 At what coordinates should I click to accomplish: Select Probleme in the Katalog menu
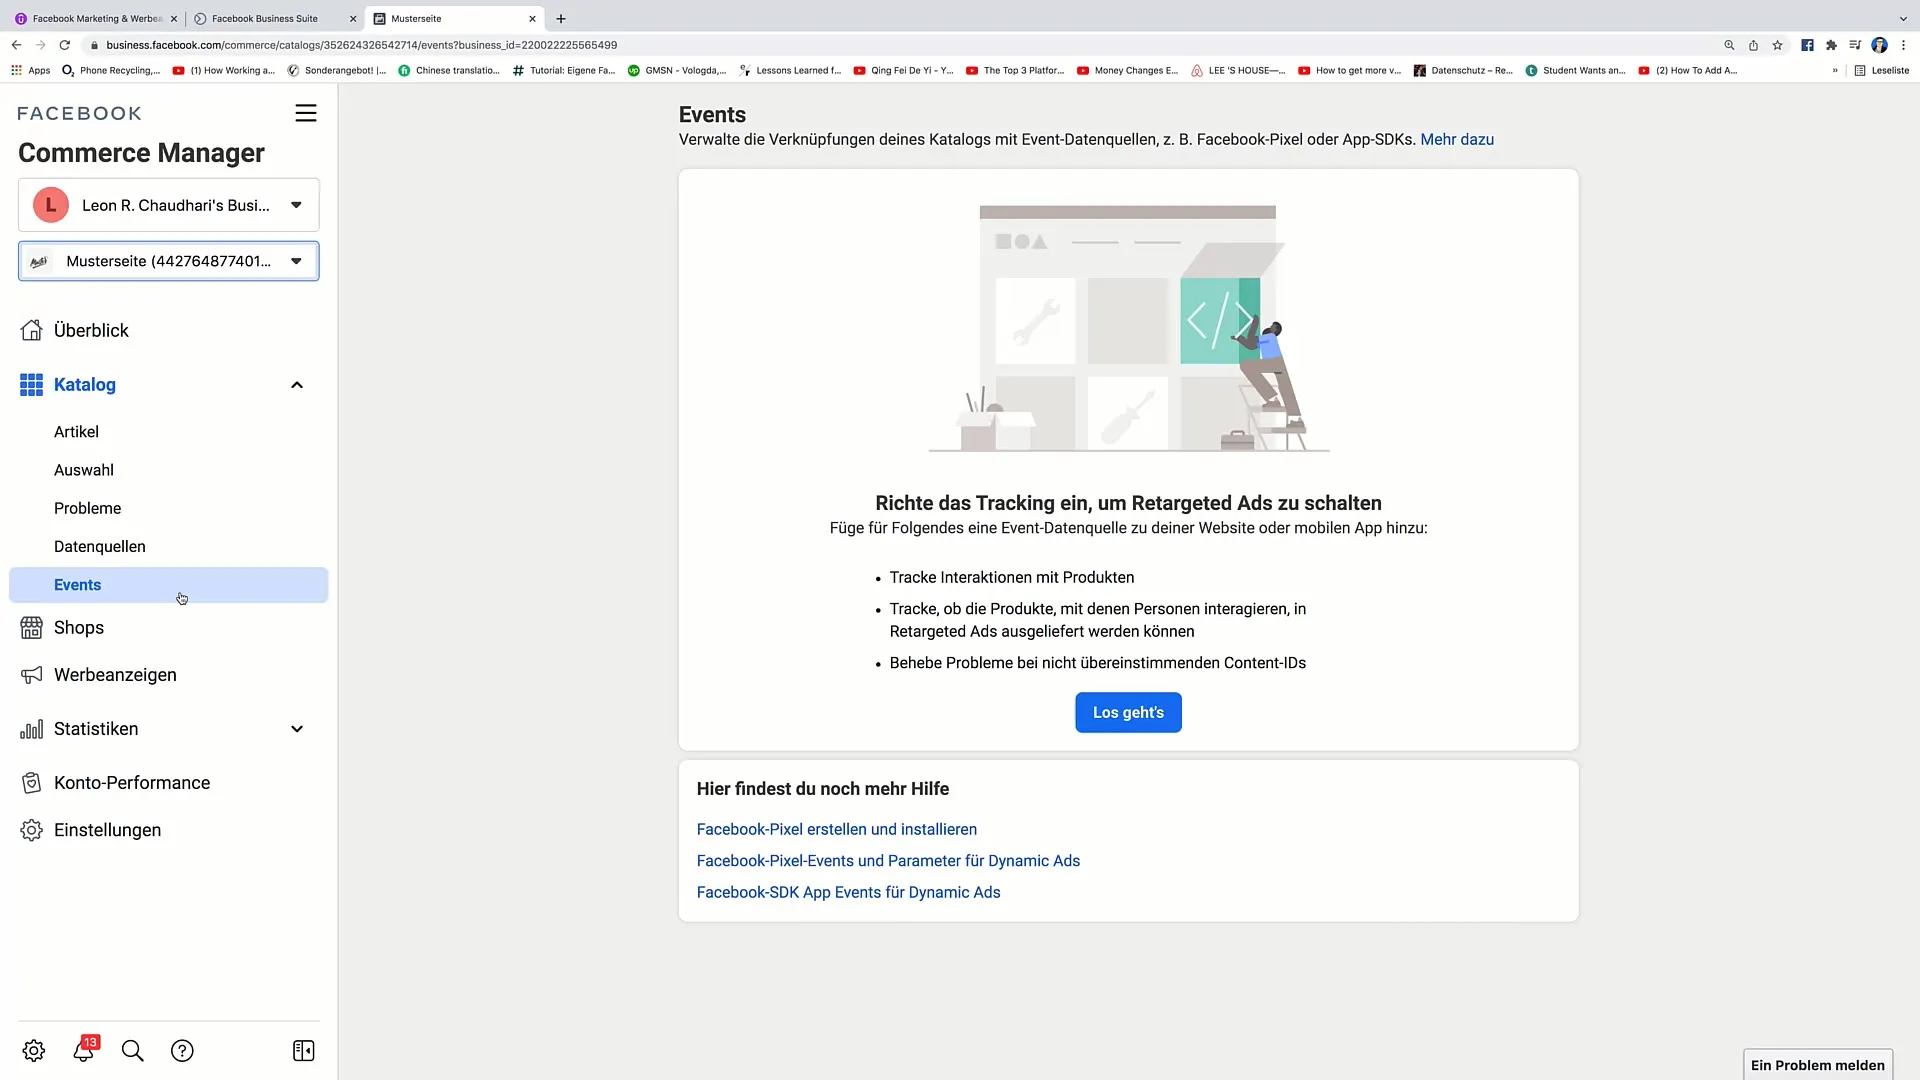point(88,508)
